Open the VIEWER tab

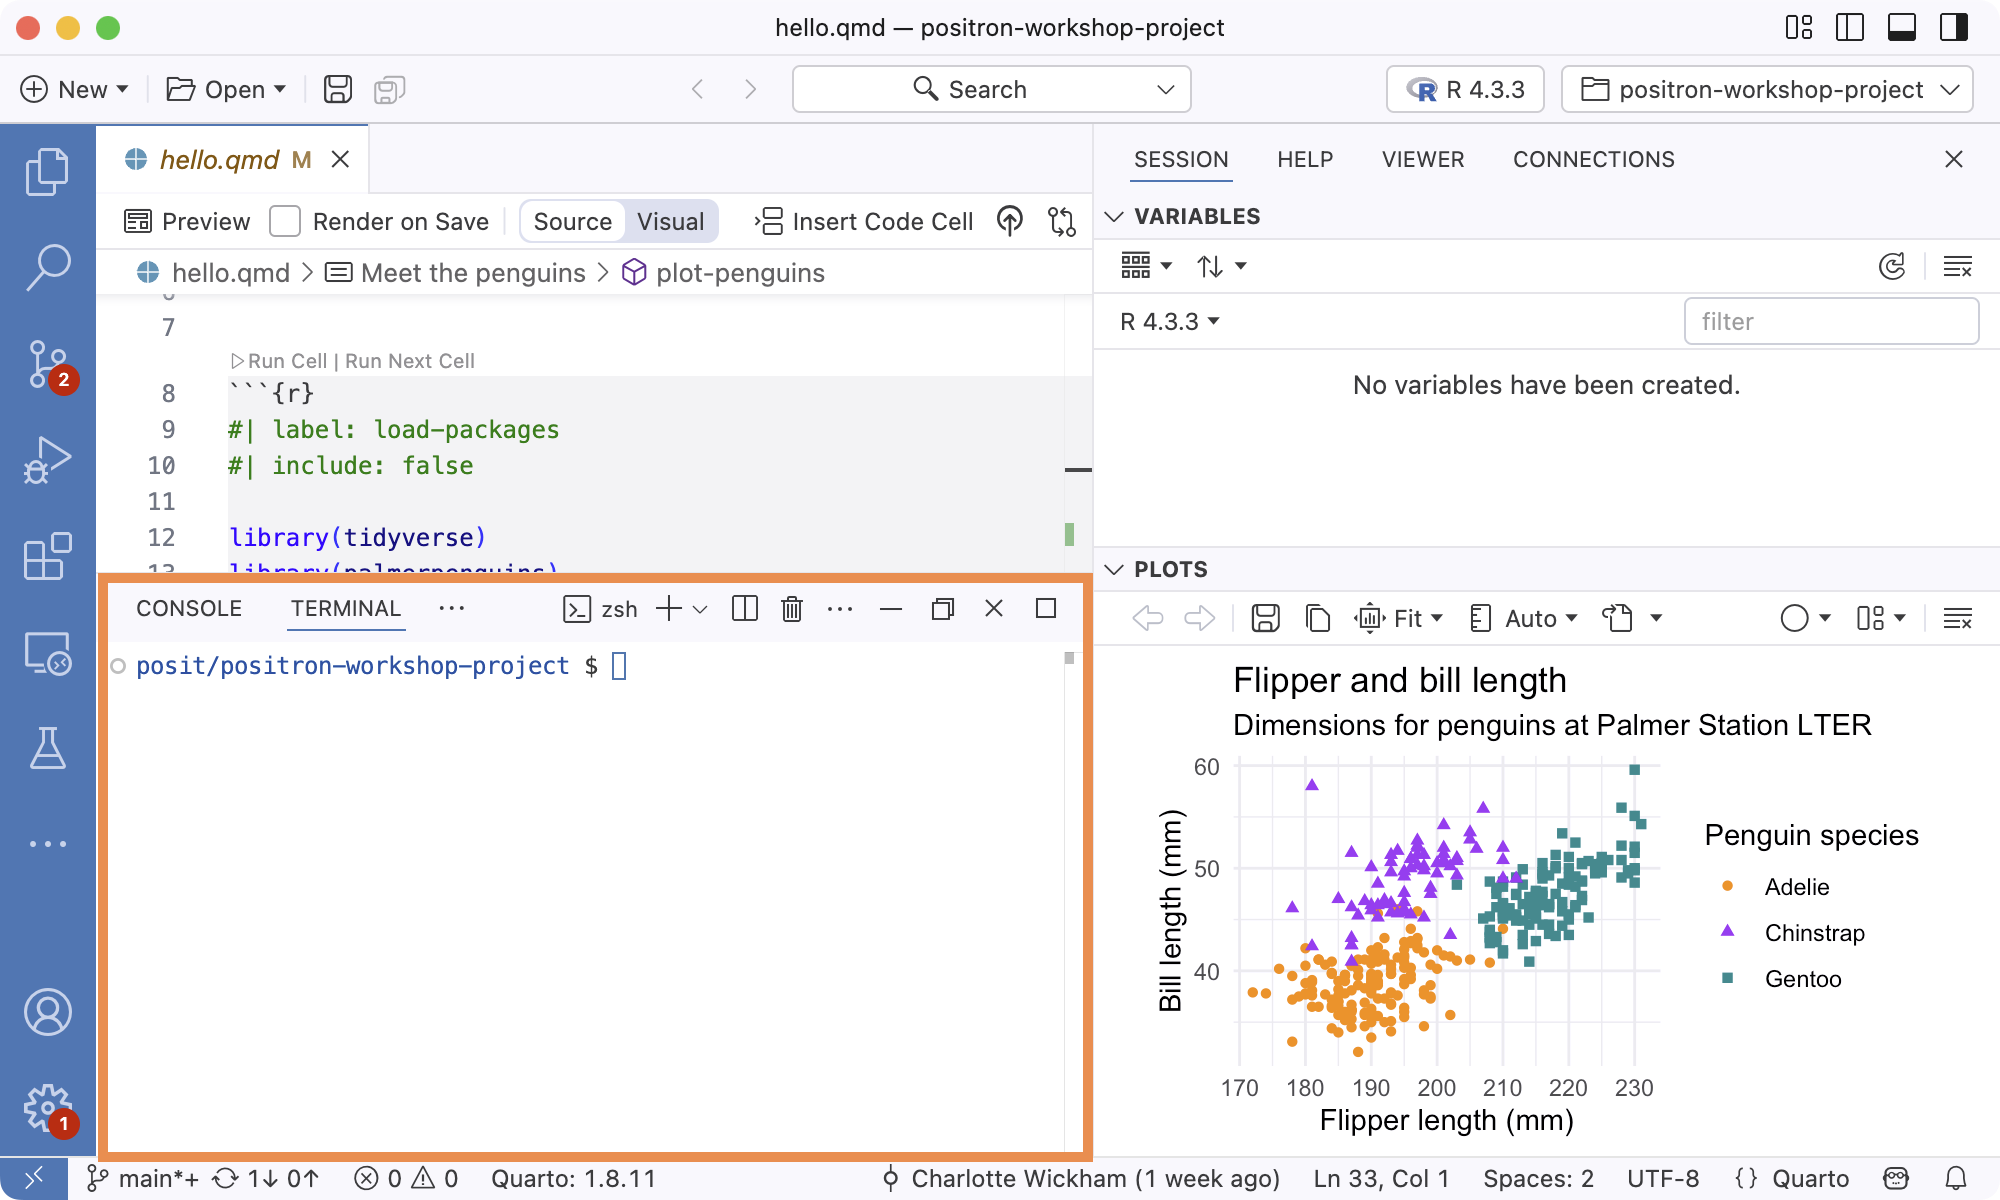point(1423,159)
